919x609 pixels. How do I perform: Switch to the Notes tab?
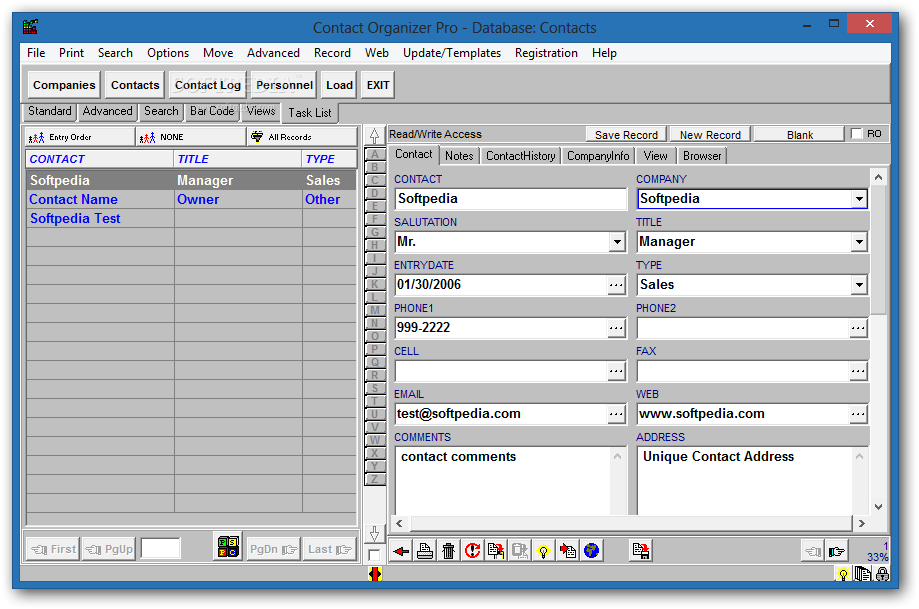click(459, 156)
